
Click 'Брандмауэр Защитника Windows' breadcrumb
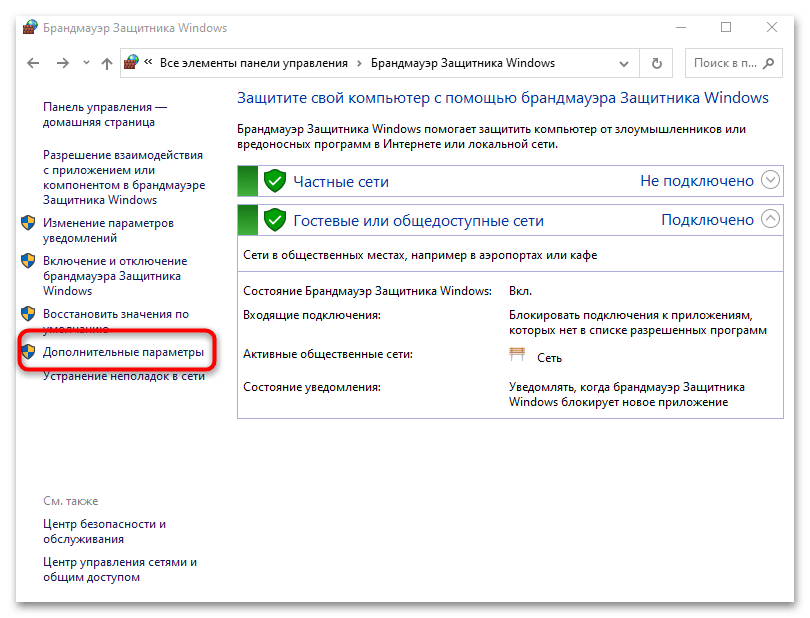463,63
